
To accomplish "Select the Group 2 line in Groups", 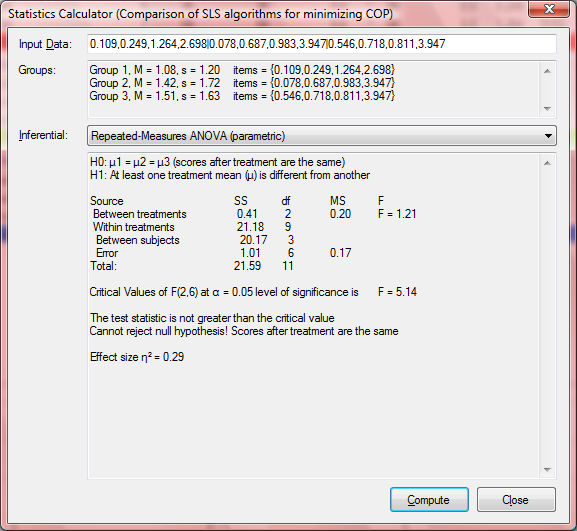I will pos(242,83).
